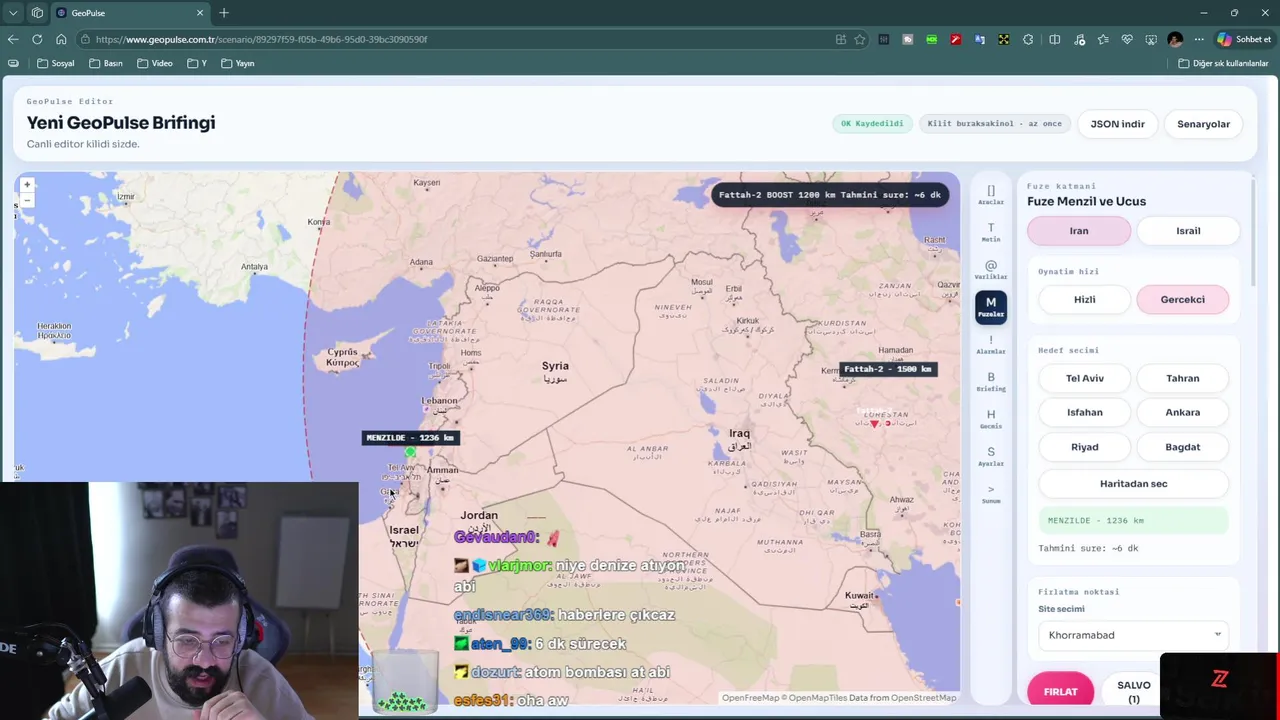The height and width of the screenshot is (720, 1280).
Task: Open Video bookmarks folder
Action: click(155, 63)
